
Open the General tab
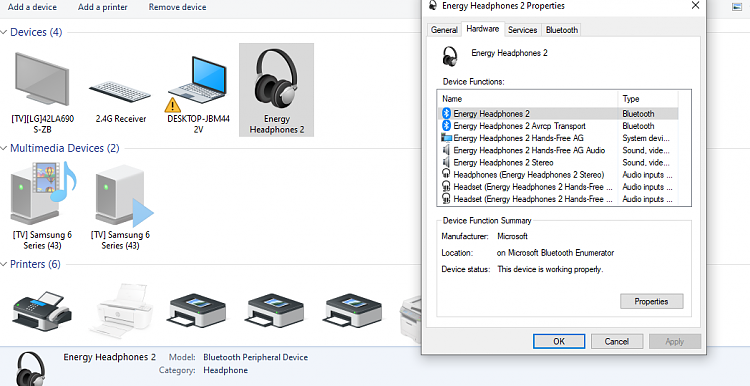[x=444, y=30]
